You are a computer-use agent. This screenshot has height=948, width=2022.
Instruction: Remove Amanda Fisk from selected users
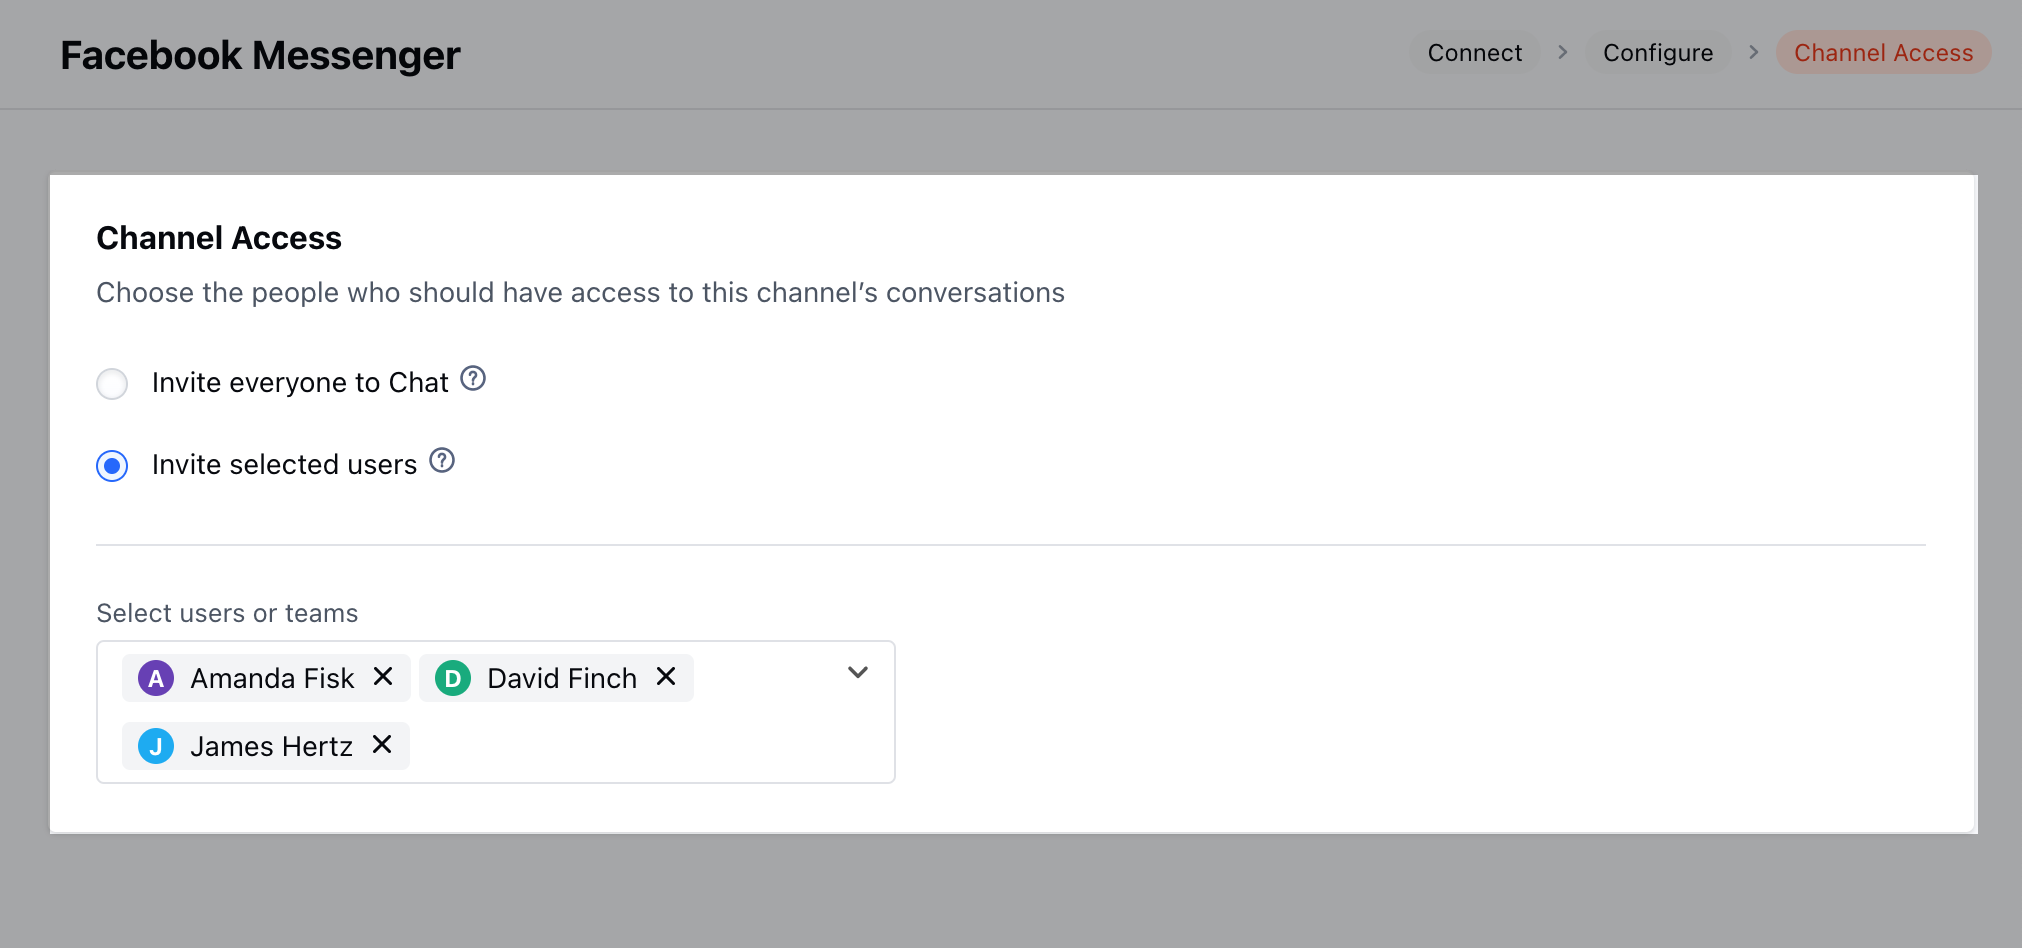point(383,677)
